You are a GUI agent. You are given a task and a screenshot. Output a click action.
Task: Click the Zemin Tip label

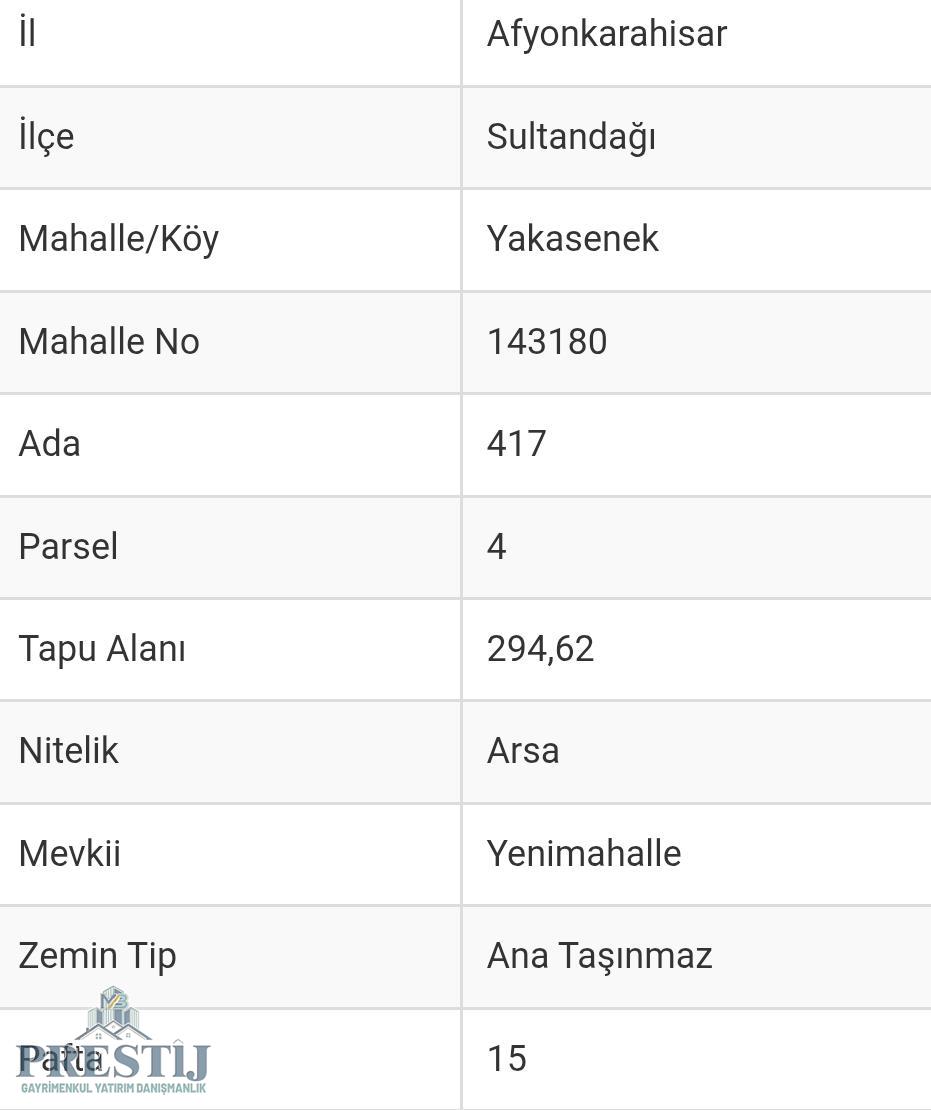coord(97,956)
